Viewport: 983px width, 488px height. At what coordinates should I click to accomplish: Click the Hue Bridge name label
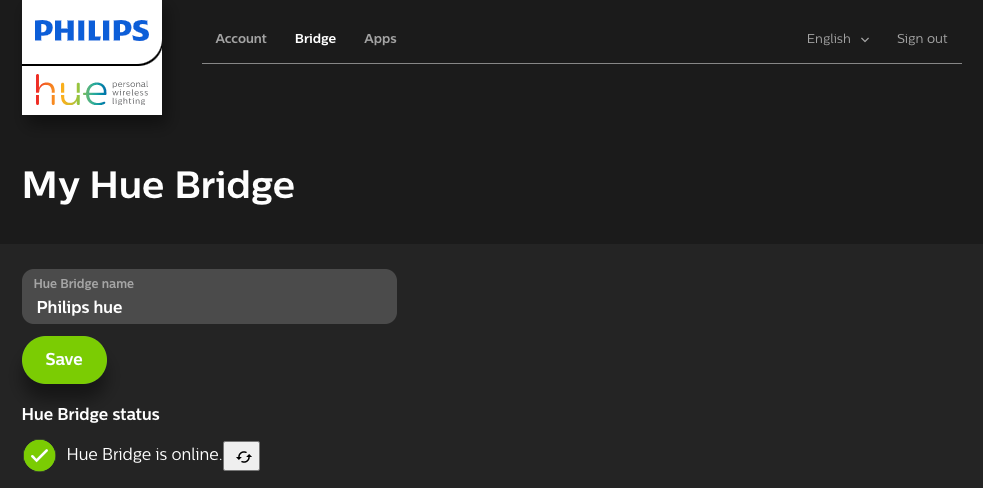[83, 284]
